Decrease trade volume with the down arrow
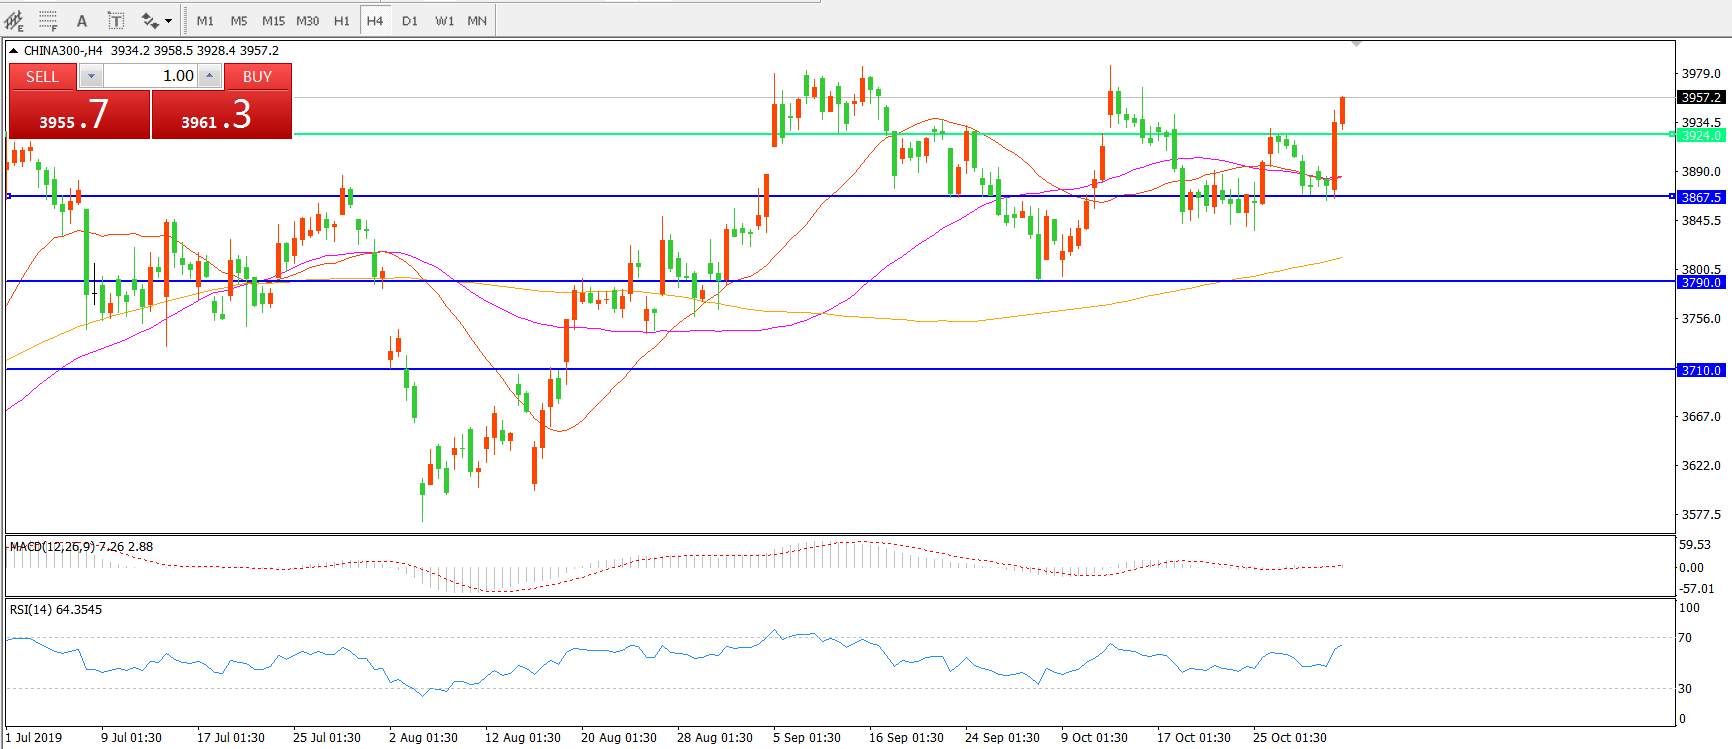1732x749 pixels. [x=91, y=76]
